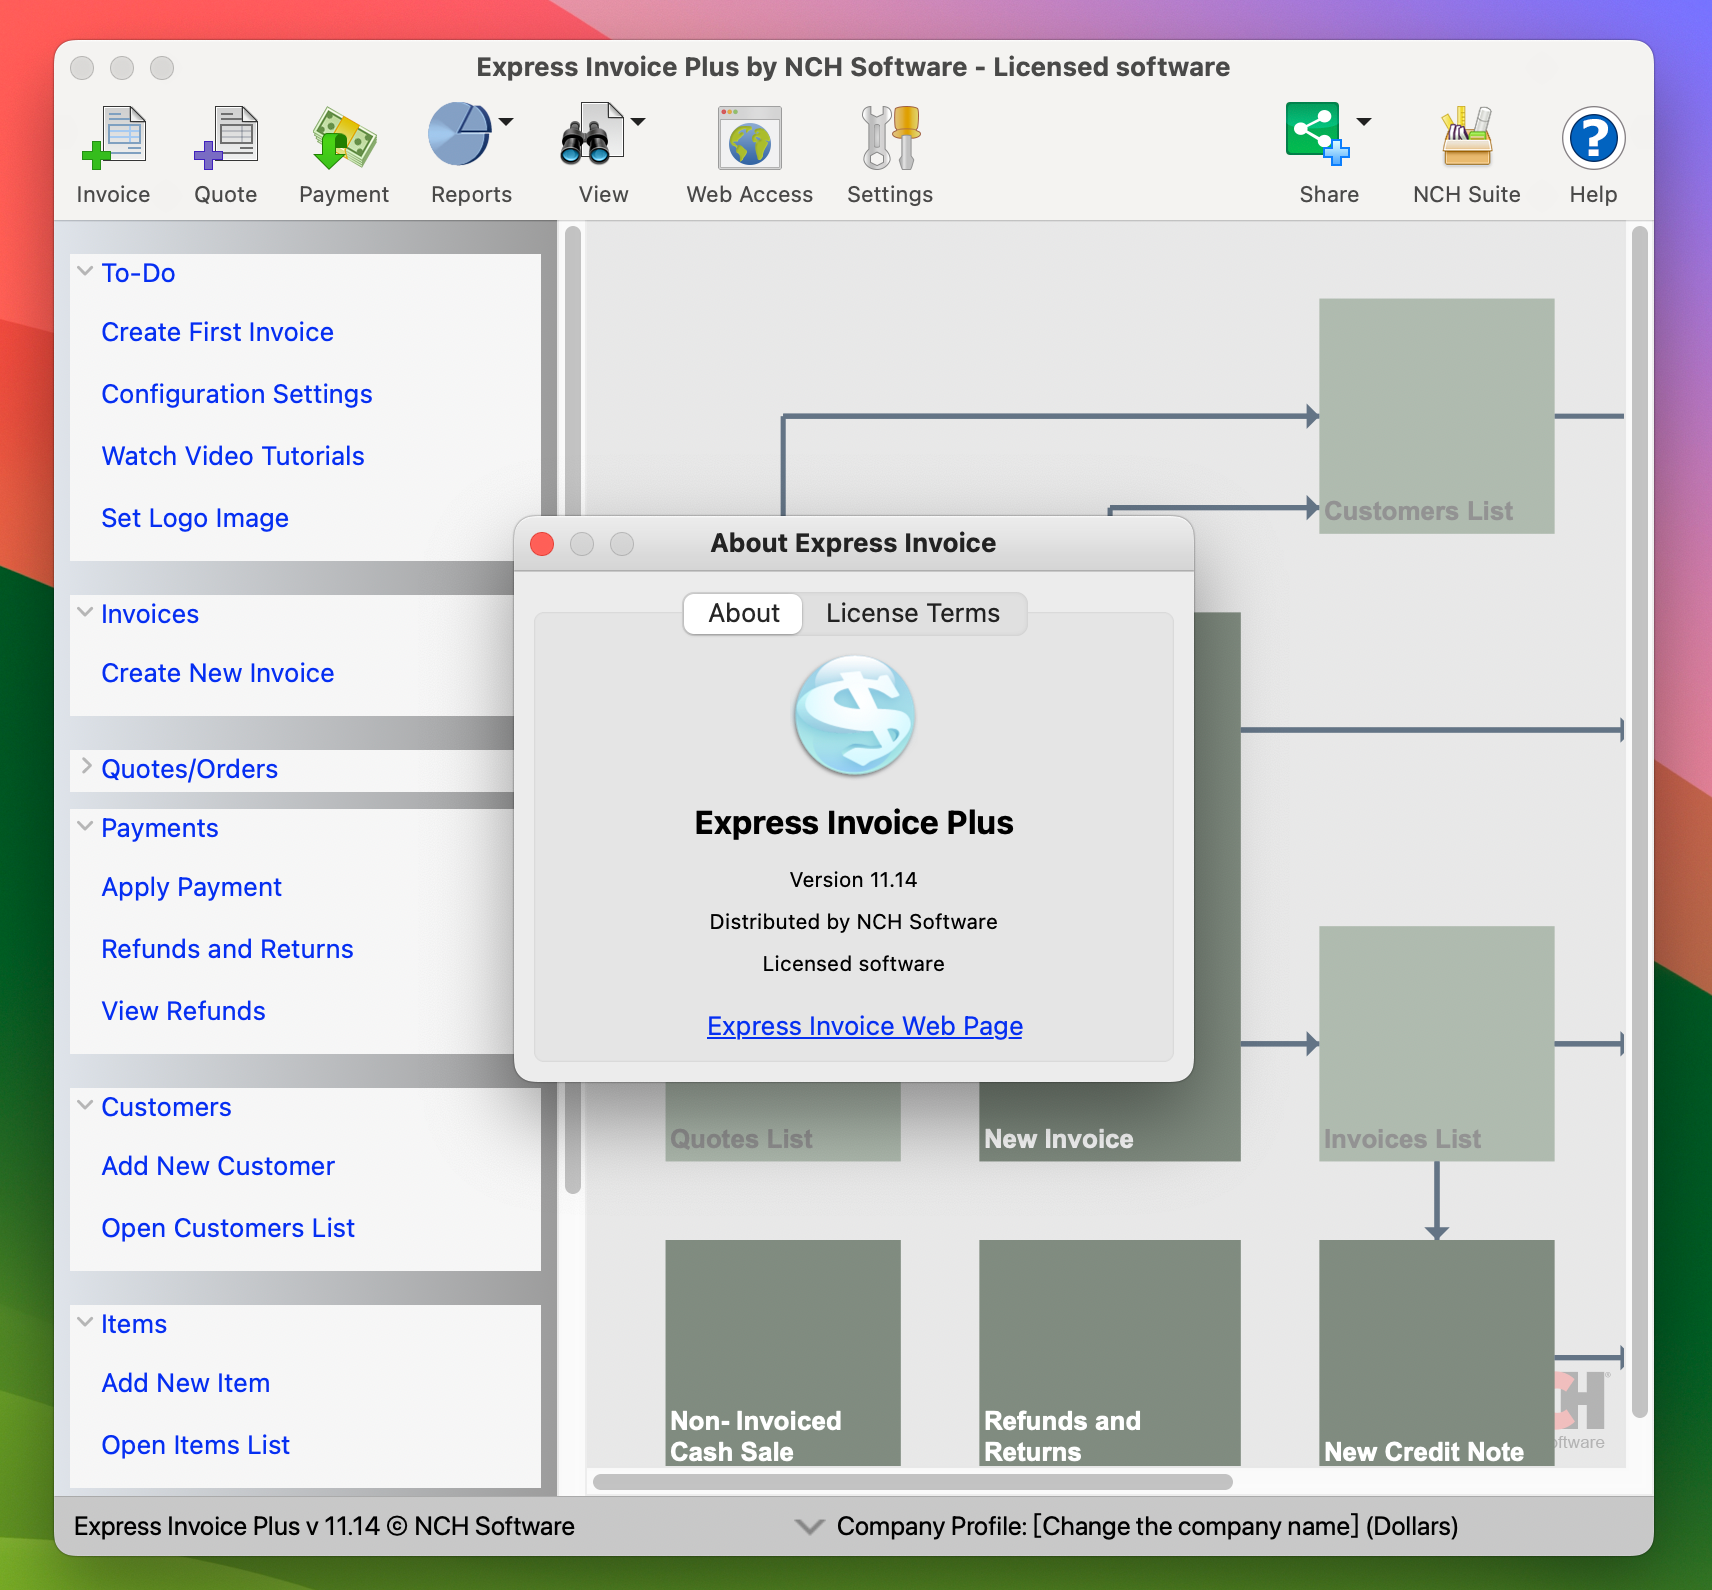Click the Express Invoice dollar logo
1712x1590 pixels.
coord(855,716)
